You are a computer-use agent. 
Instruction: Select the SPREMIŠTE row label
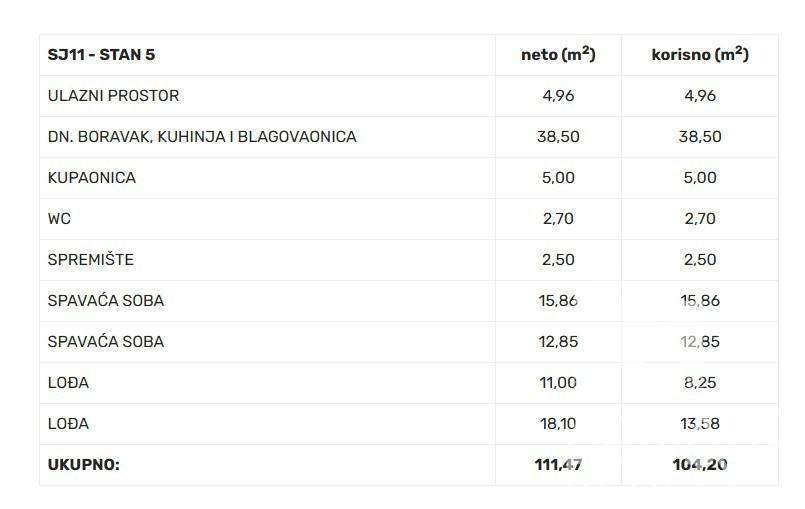(91, 259)
